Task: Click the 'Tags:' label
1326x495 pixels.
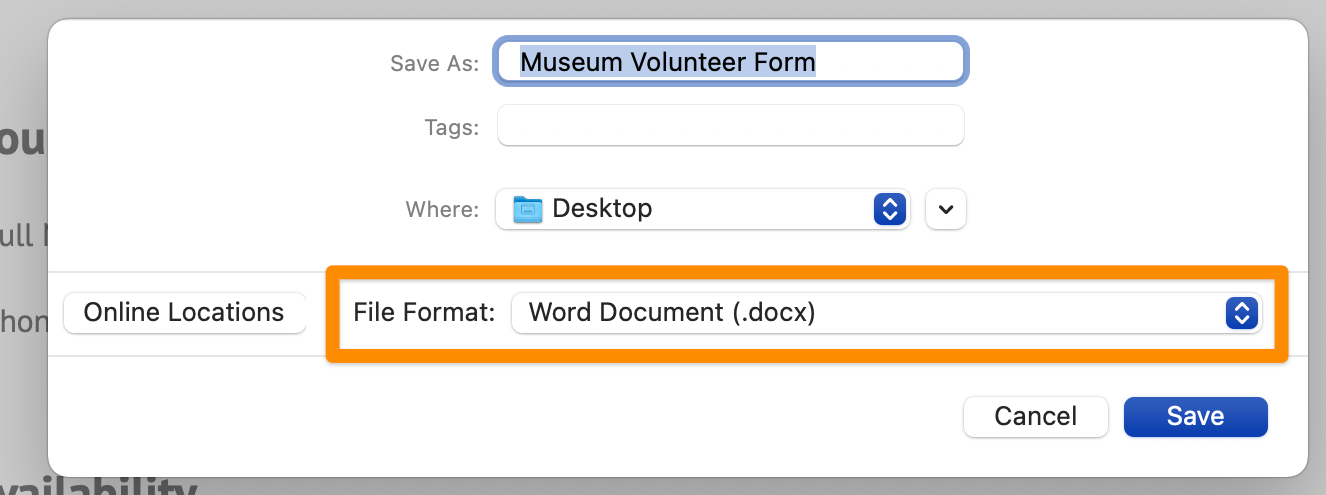Action: (451, 128)
